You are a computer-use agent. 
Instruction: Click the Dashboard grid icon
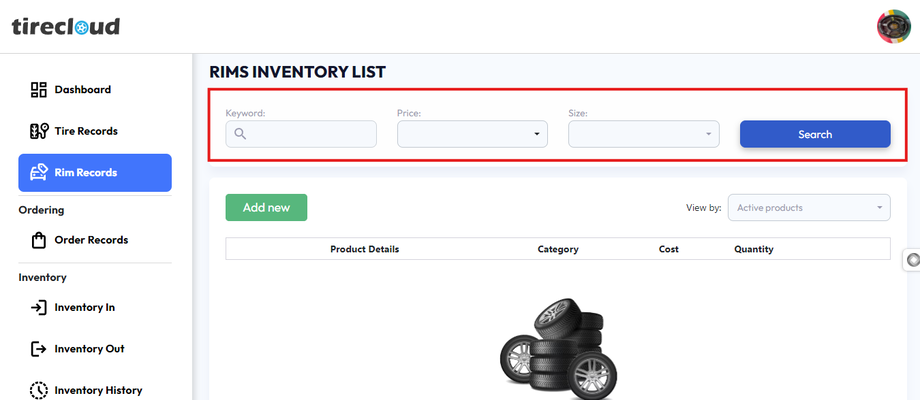(x=39, y=90)
